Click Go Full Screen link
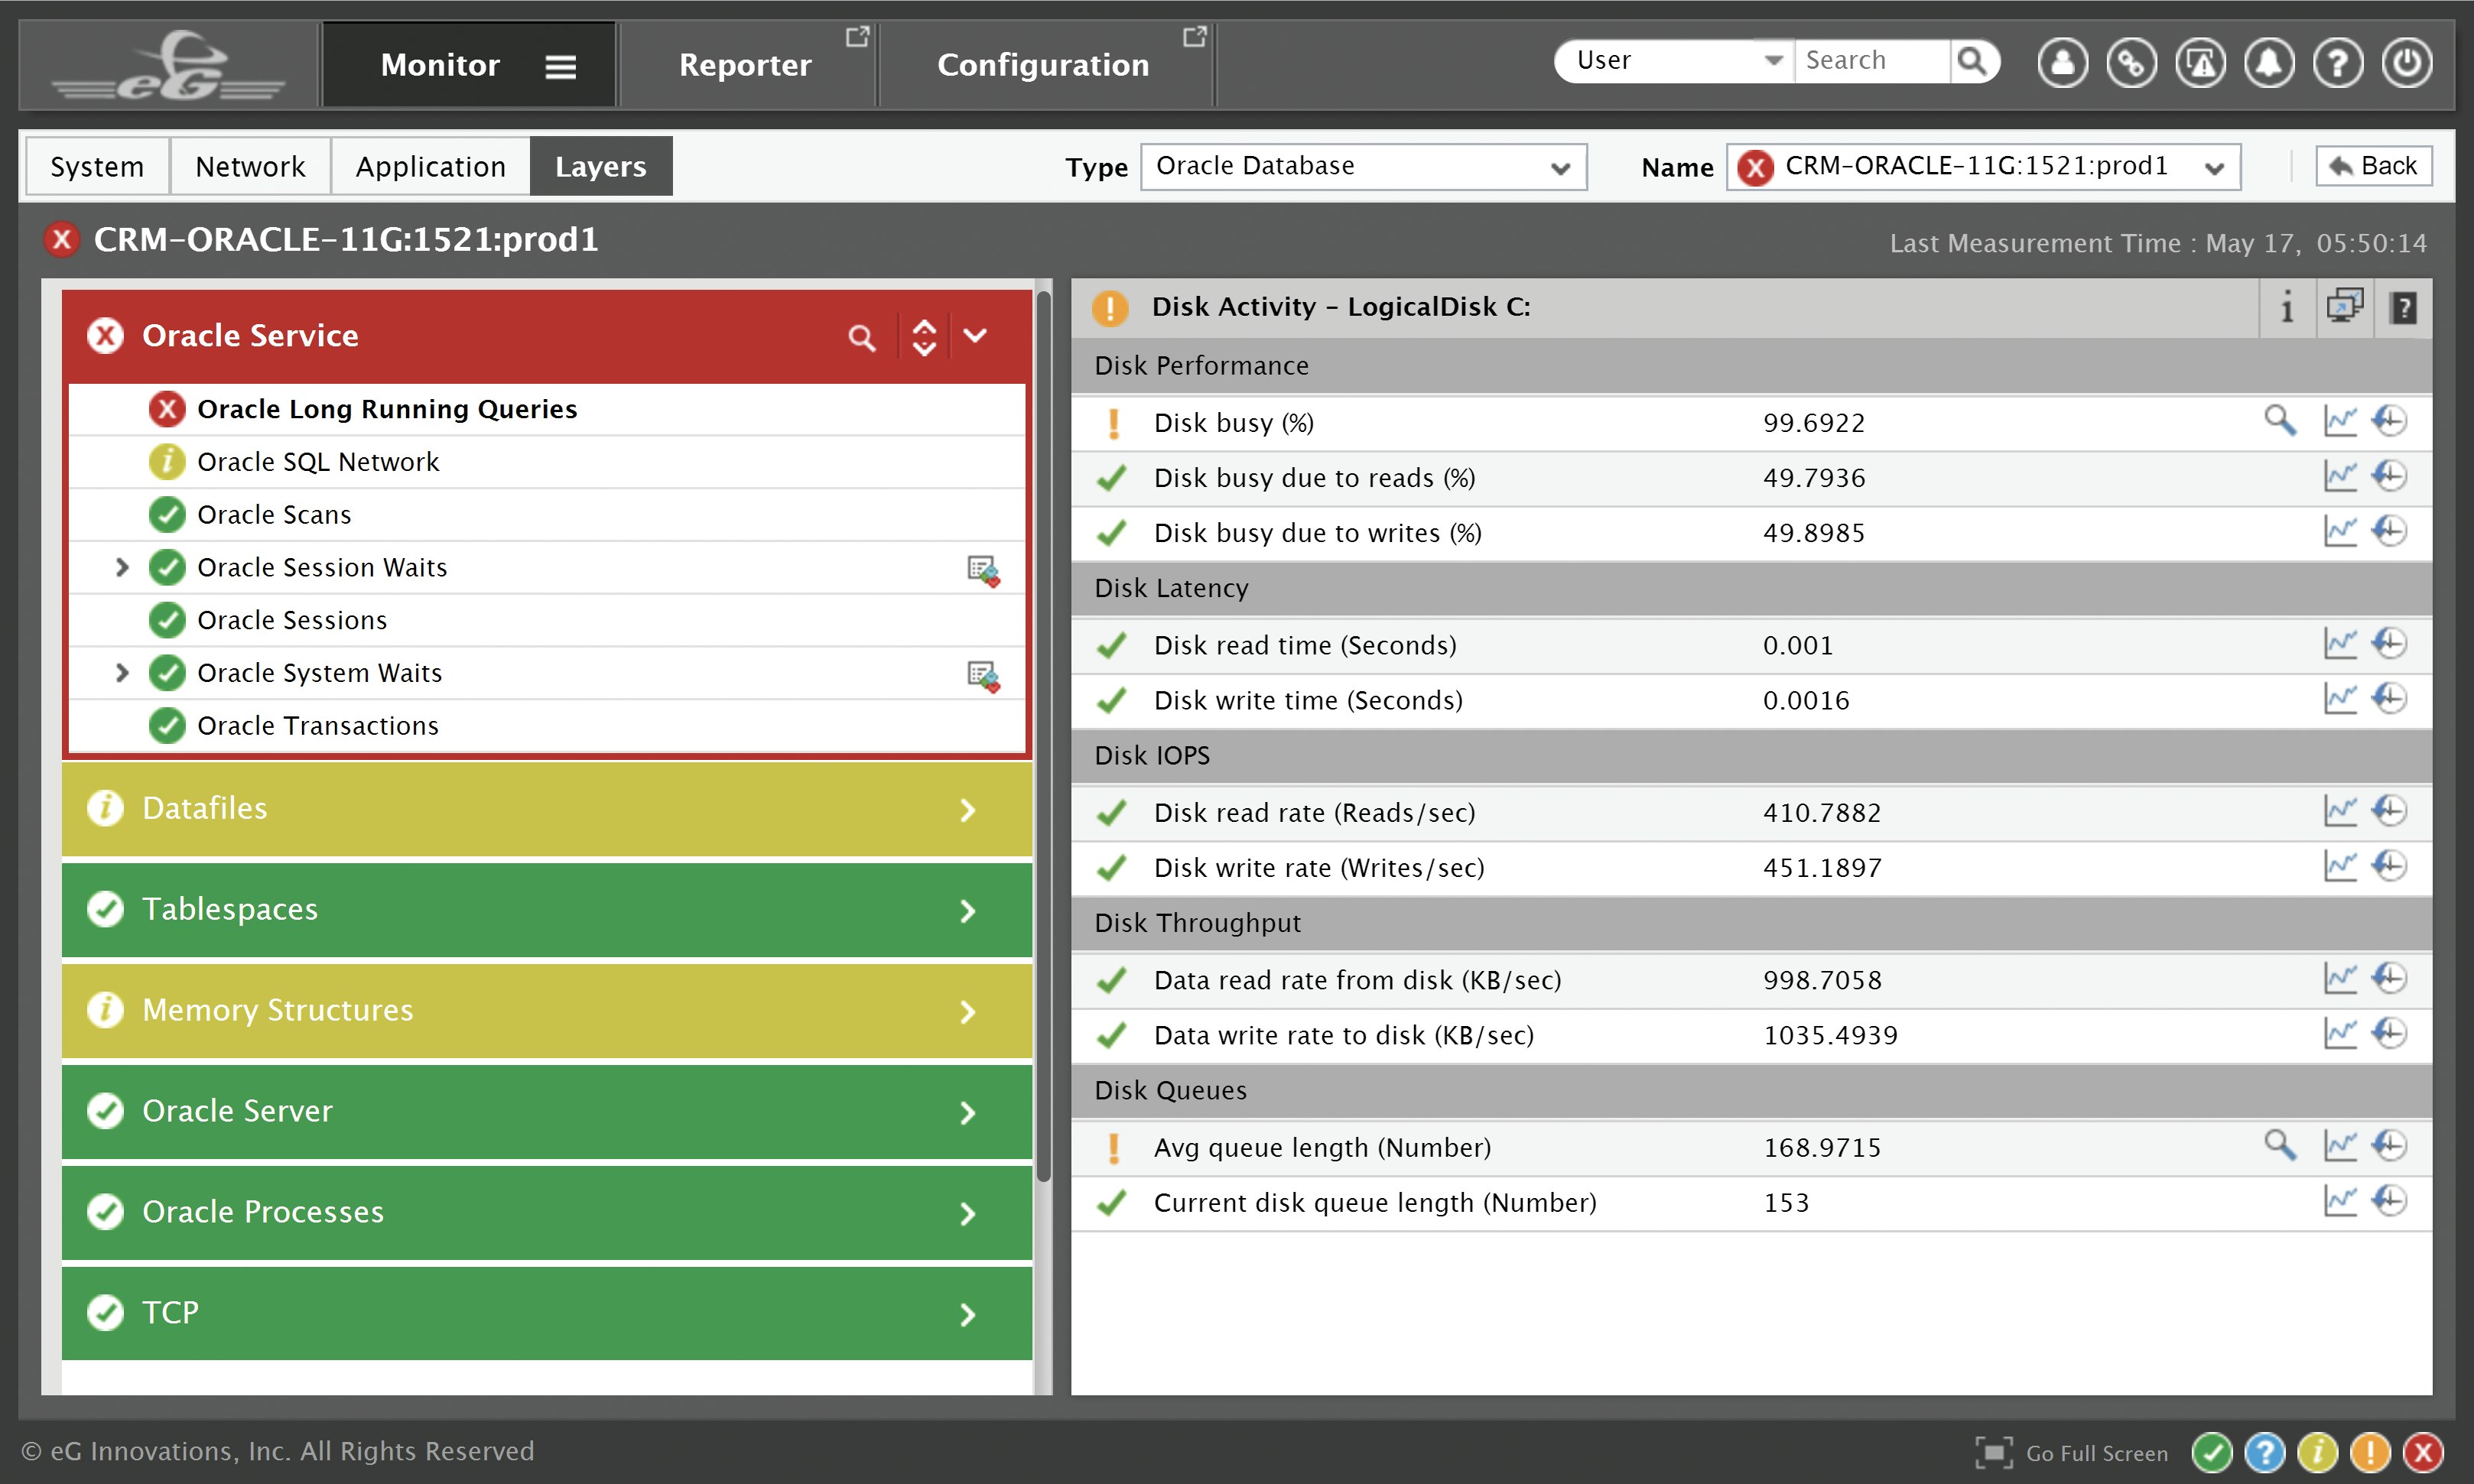Image resolution: width=2474 pixels, height=1484 pixels. 2072,1453
